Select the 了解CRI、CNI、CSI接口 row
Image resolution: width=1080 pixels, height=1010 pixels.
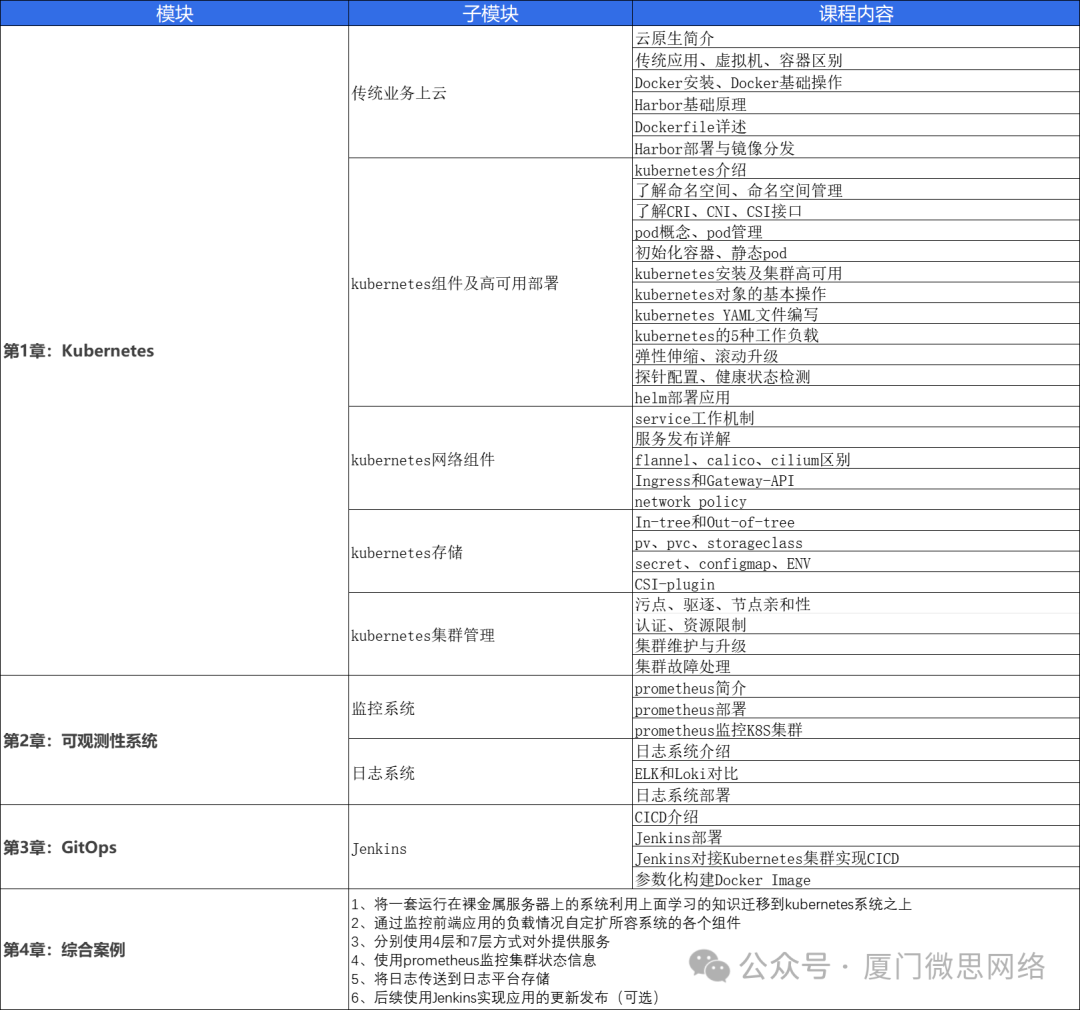point(855,210)
